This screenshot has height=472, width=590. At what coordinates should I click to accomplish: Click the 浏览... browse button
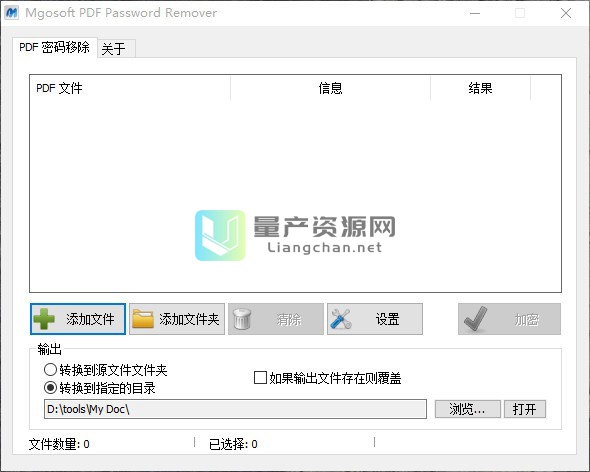point(468,409)
